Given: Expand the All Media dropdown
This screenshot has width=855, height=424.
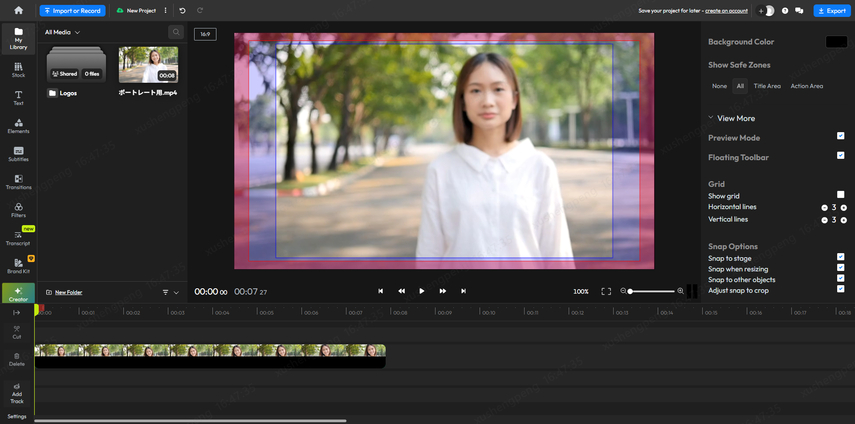Looking at the screenshot, I should 62,32.
